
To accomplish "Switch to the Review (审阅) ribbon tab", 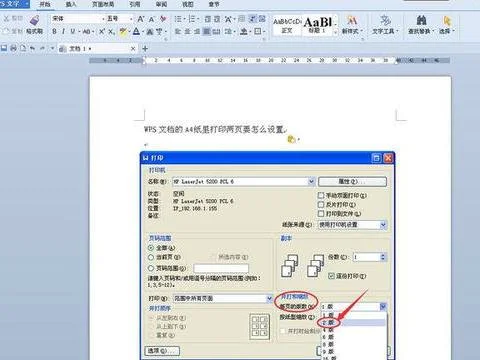I will tap(161, 4).
